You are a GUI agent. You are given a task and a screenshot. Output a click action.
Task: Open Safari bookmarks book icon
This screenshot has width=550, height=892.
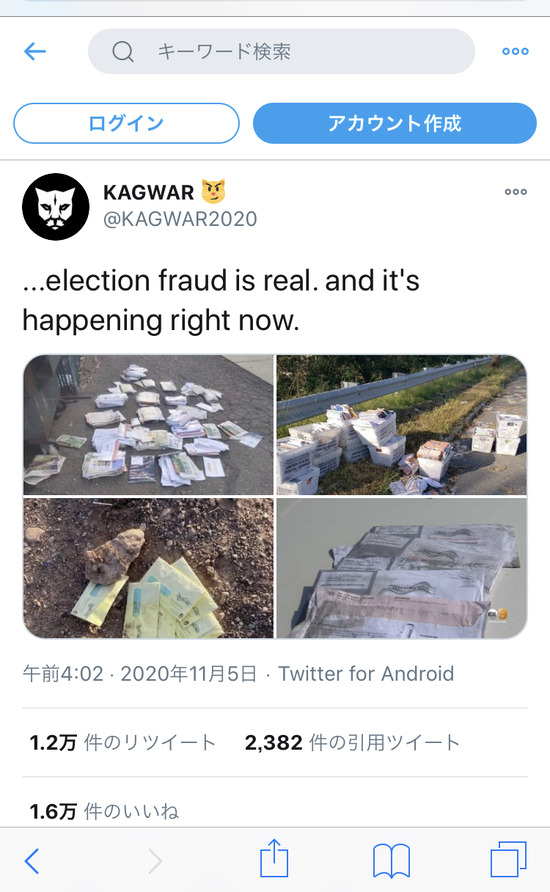click(x=391, y=860)
